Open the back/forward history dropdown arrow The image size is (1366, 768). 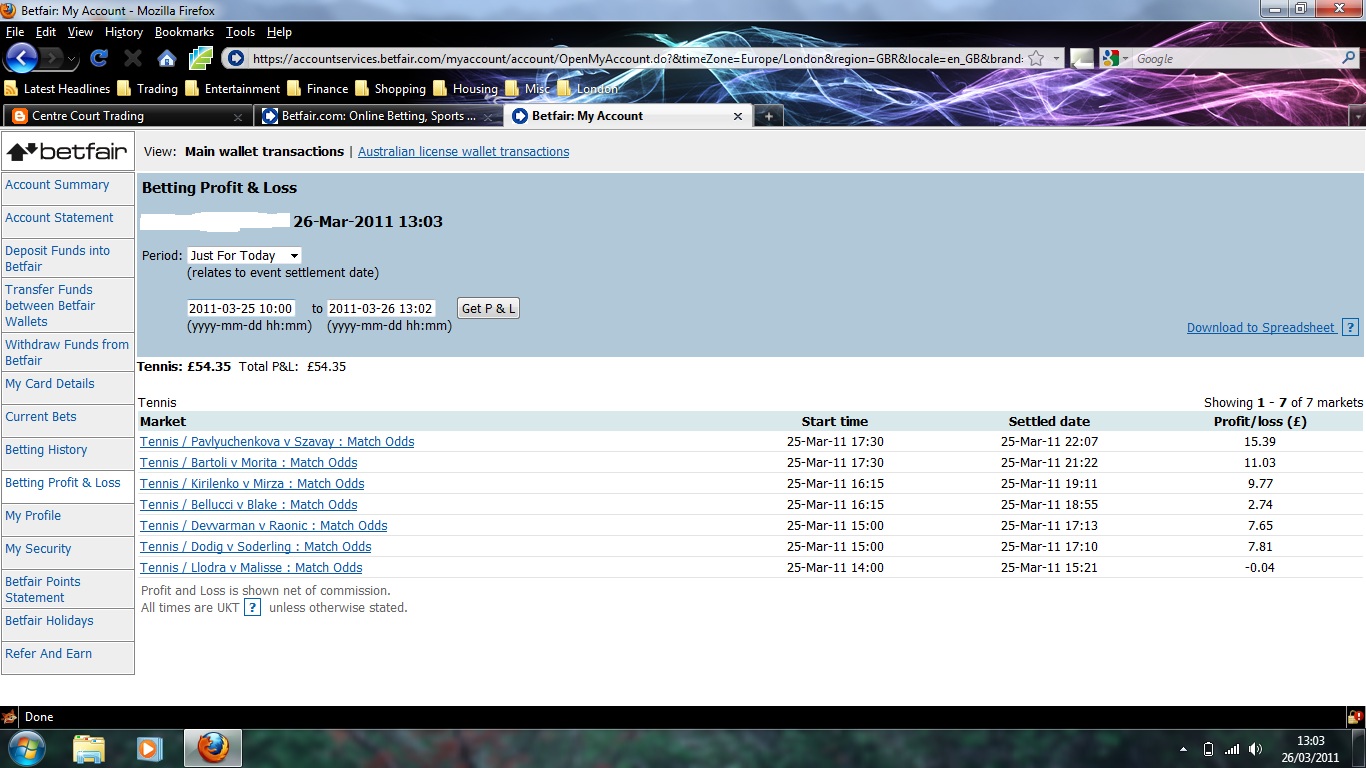coord(72,59)
